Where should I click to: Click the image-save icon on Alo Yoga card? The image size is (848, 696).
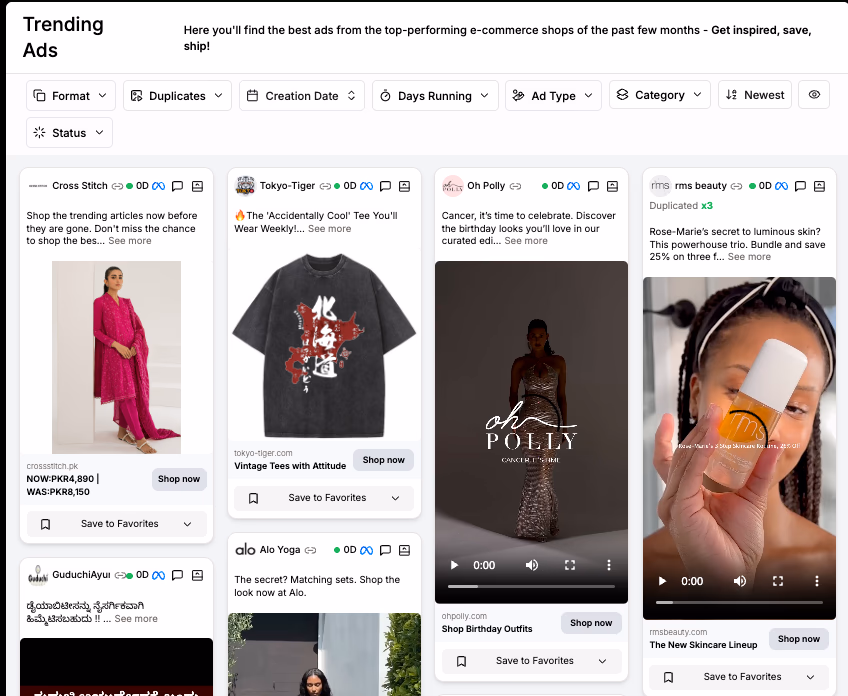405,550
